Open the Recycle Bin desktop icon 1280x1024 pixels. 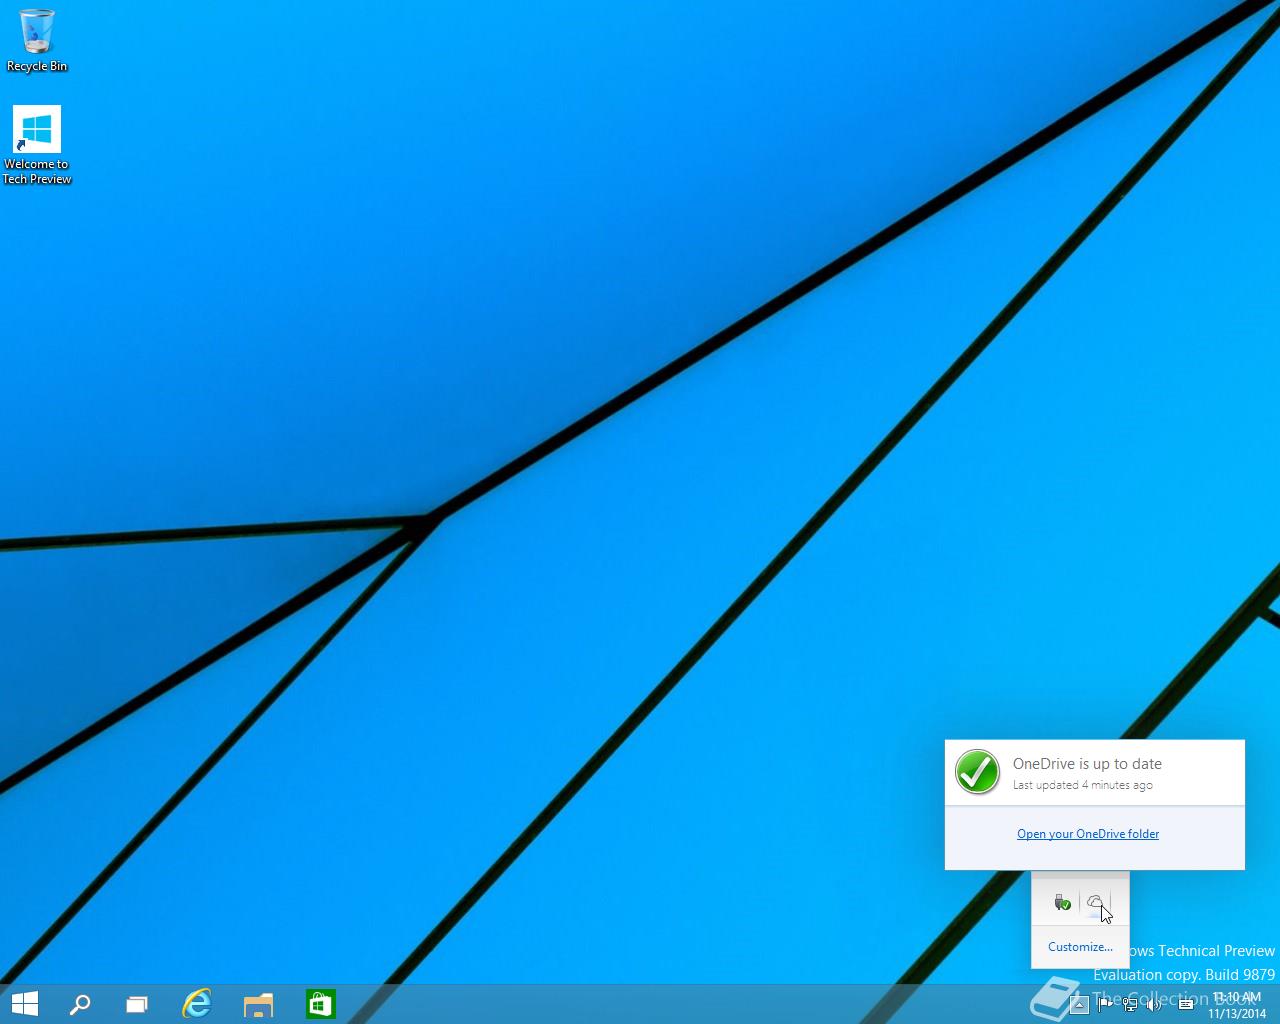(x=37, y=40)
